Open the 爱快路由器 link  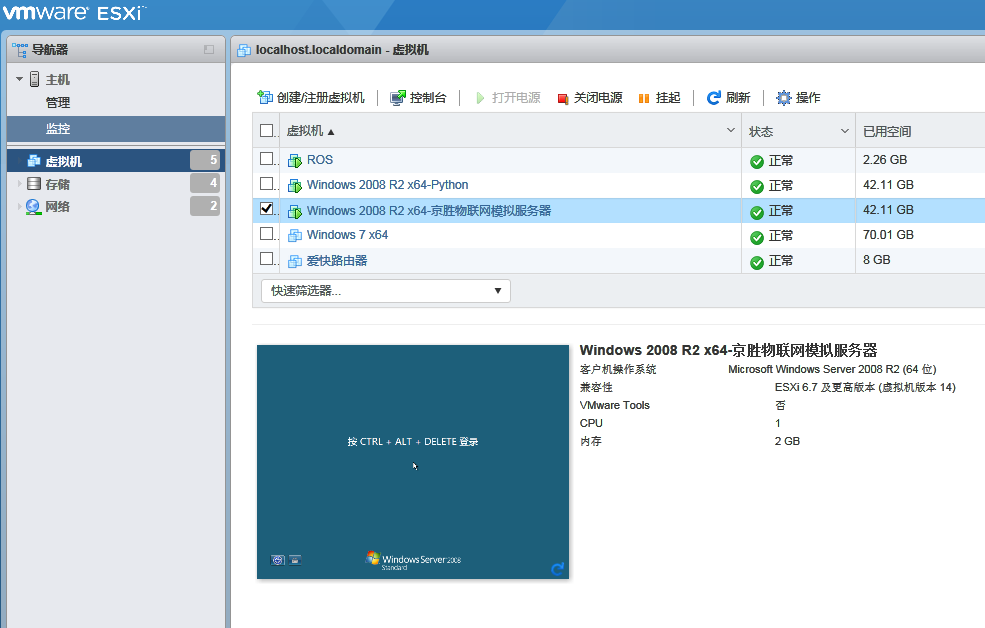[337, 260]
